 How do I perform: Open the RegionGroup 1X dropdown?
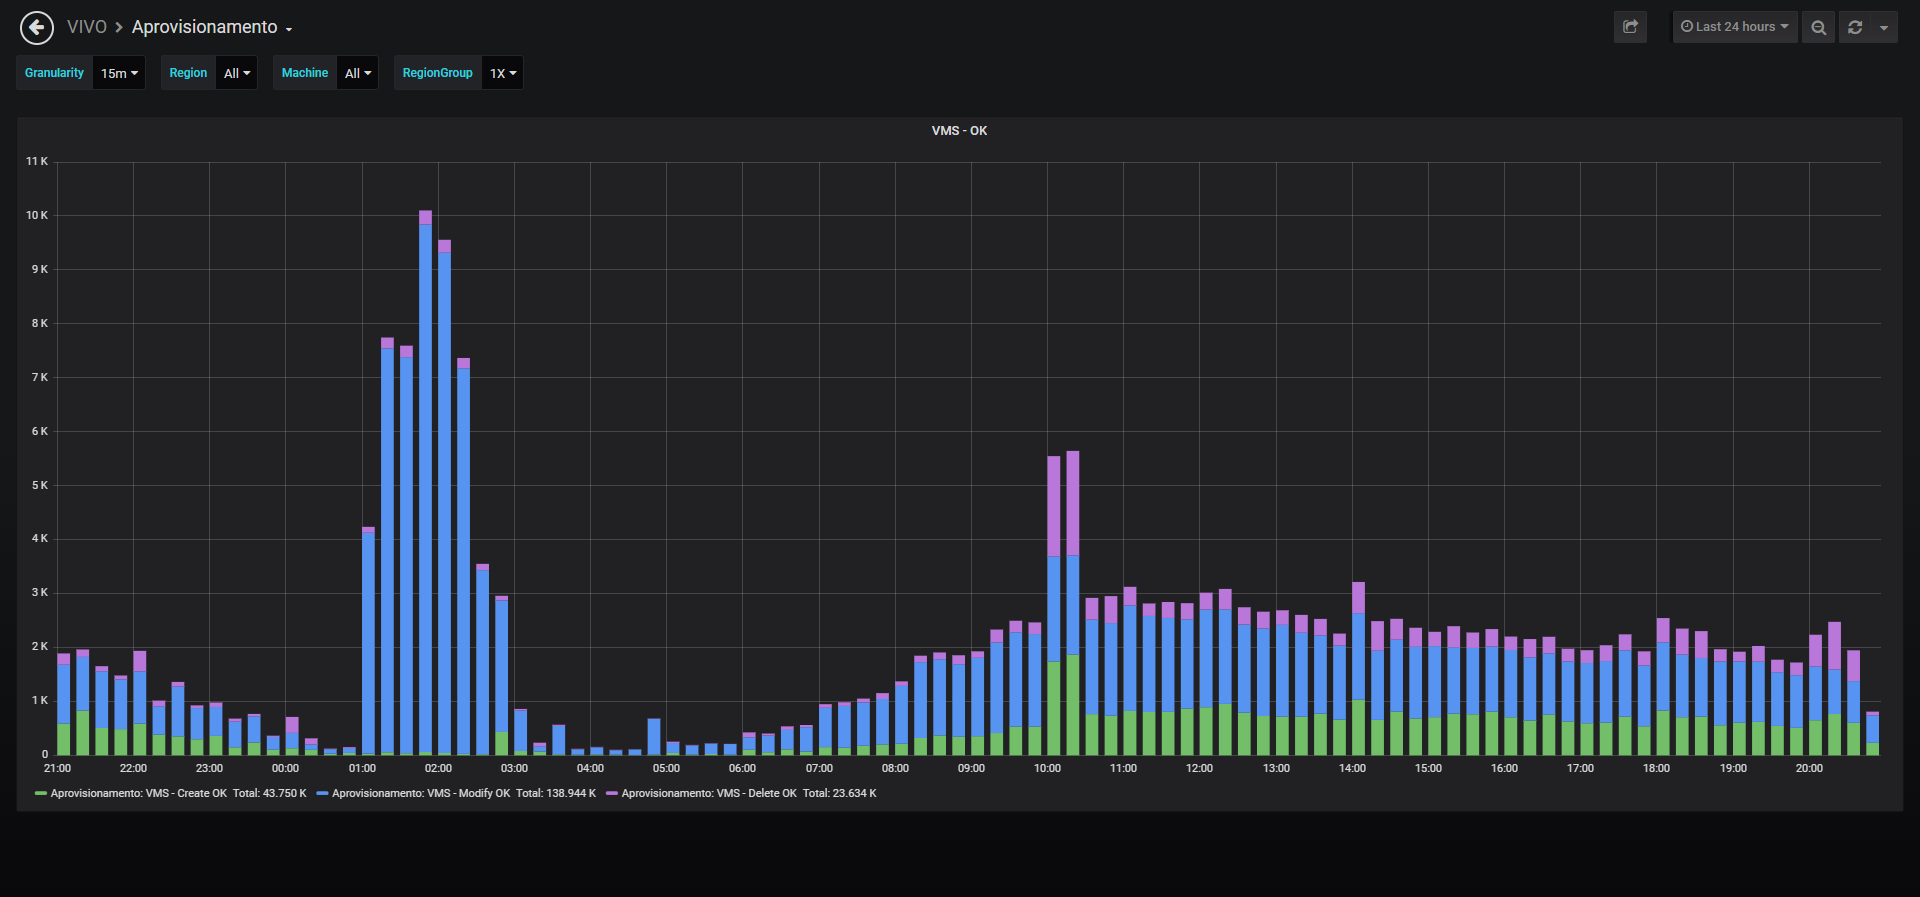coord(503,73)
